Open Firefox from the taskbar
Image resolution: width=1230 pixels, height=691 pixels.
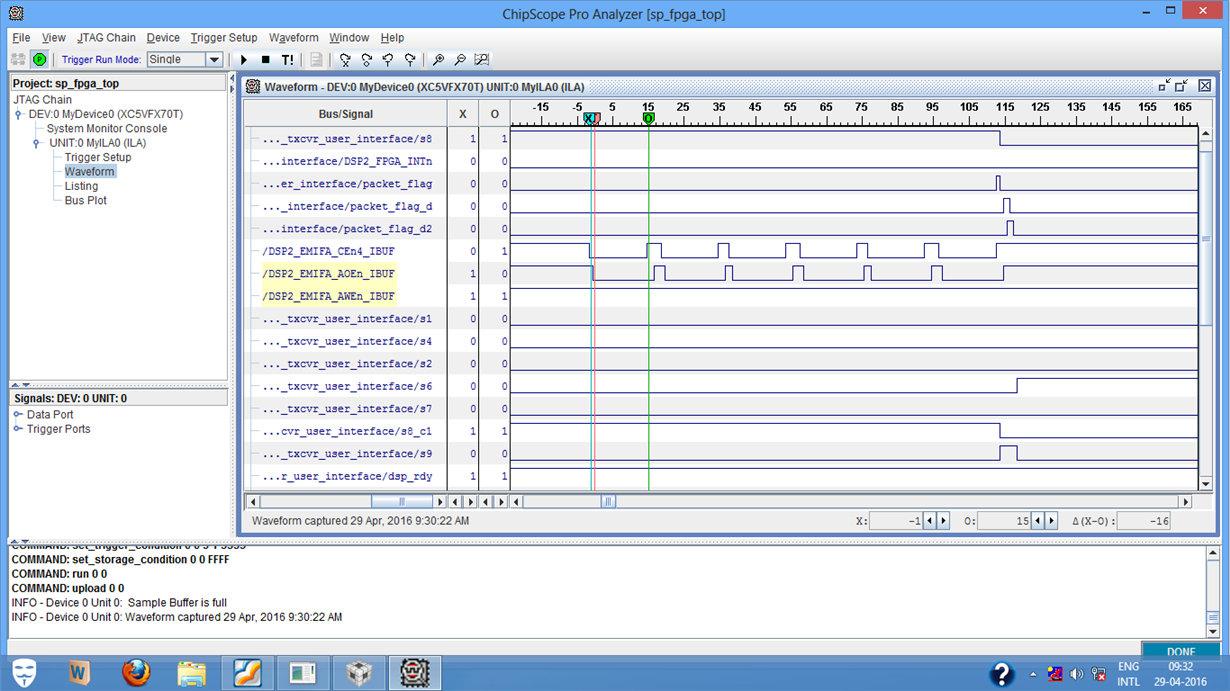tap(136, 673)
